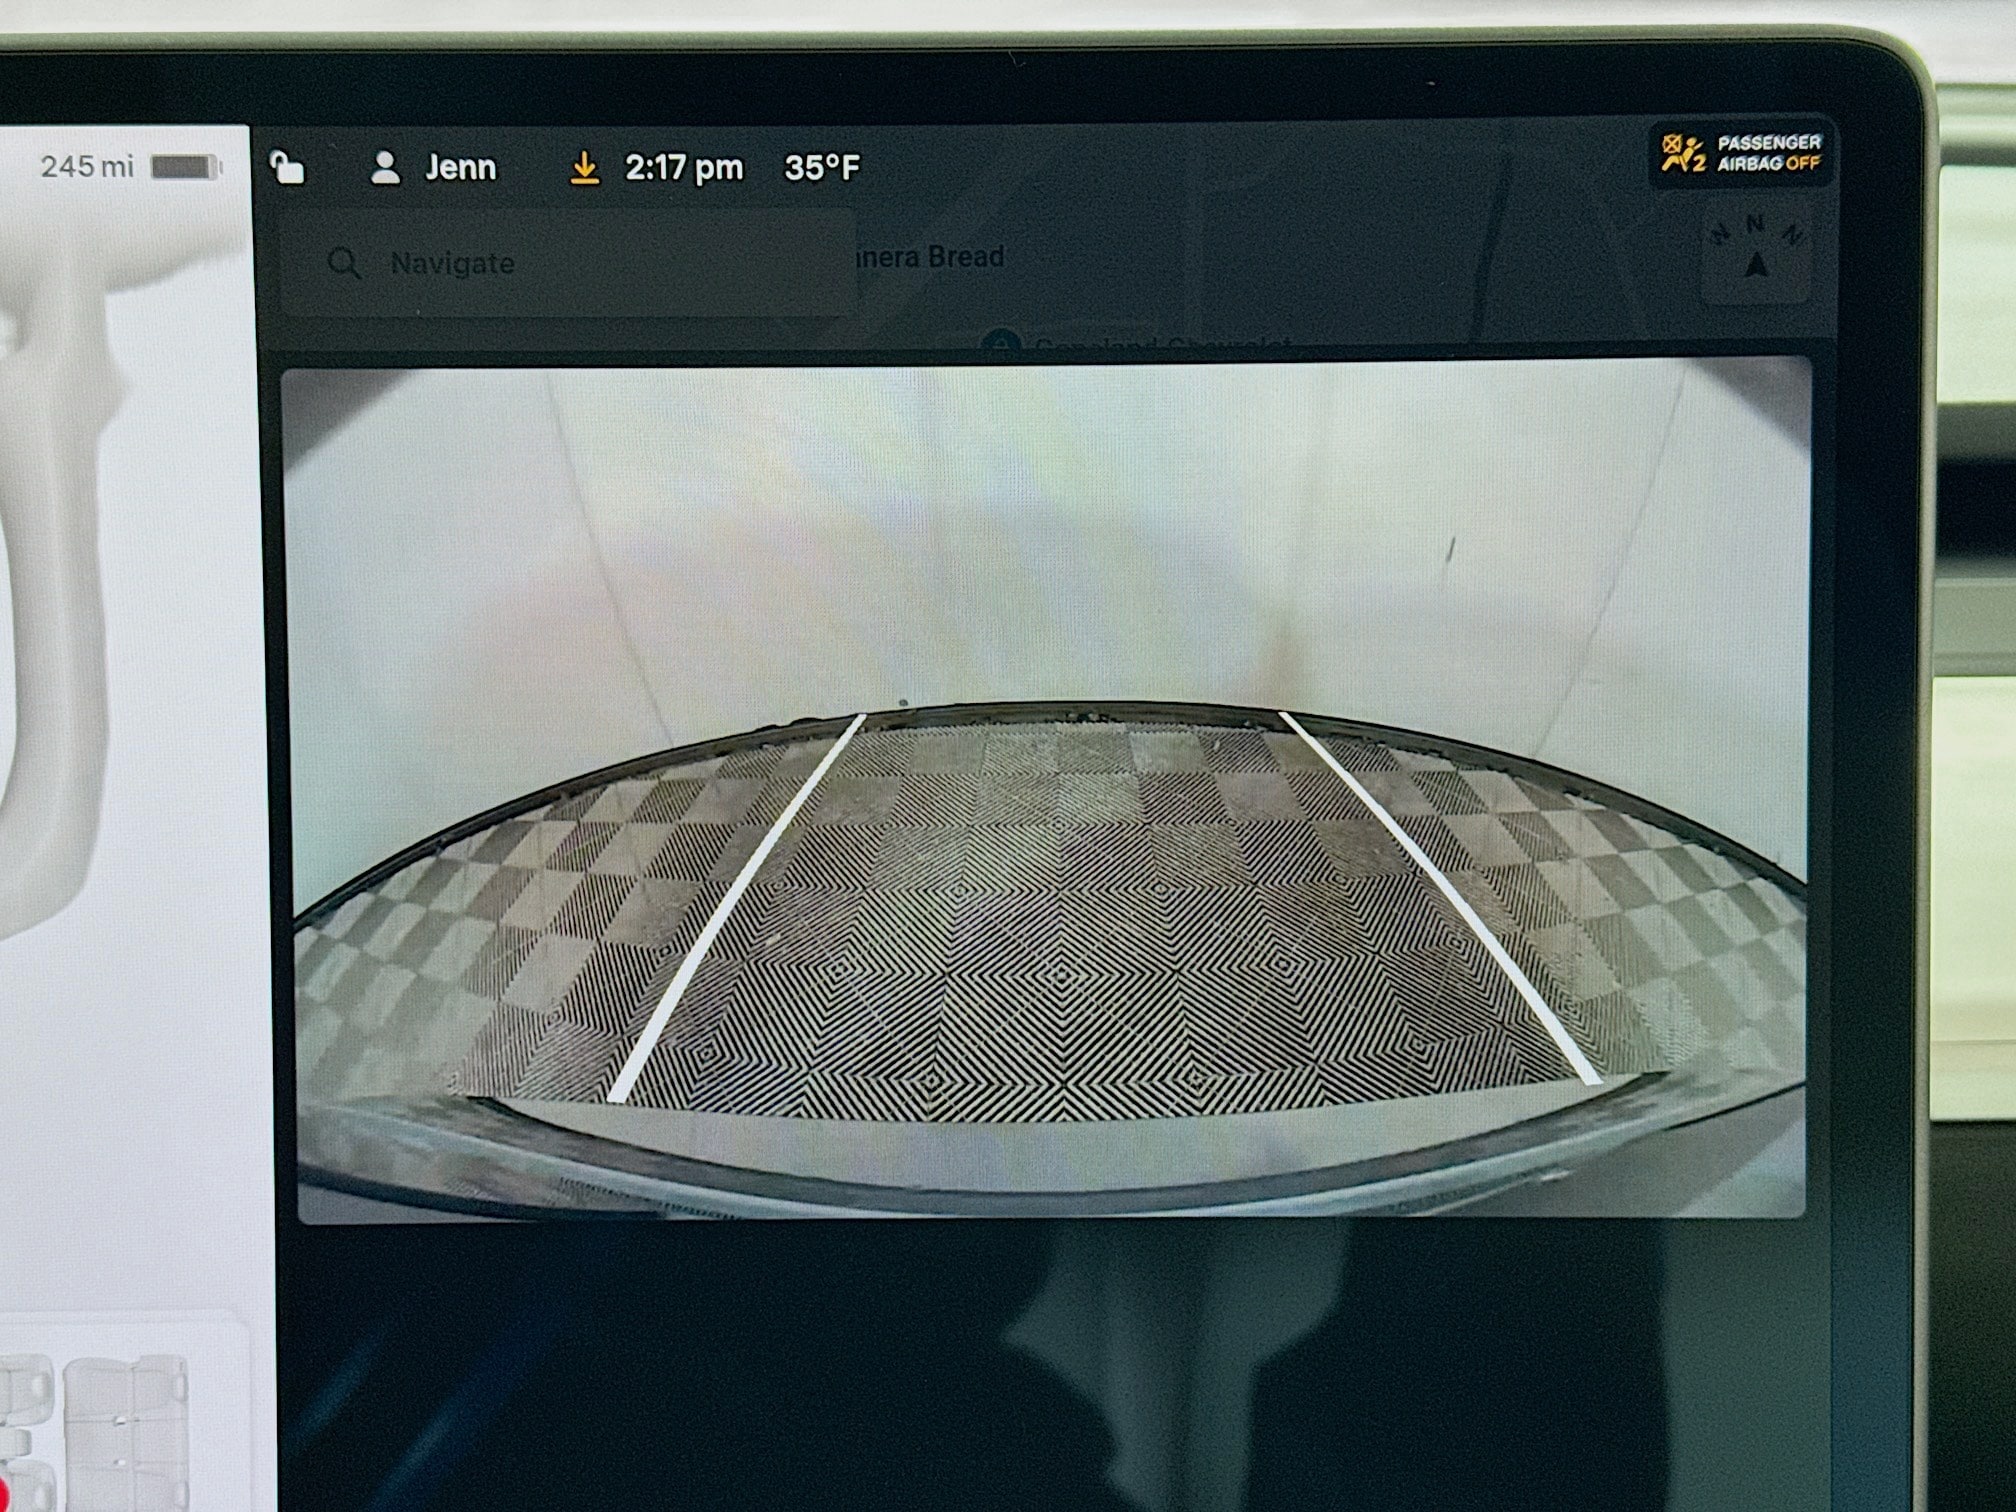Image resolution: width=2016 pixels, height=1512 pixels.
Task: Tap the PASSENGER AIRBAG OFF text
Action: [1768, 153]
